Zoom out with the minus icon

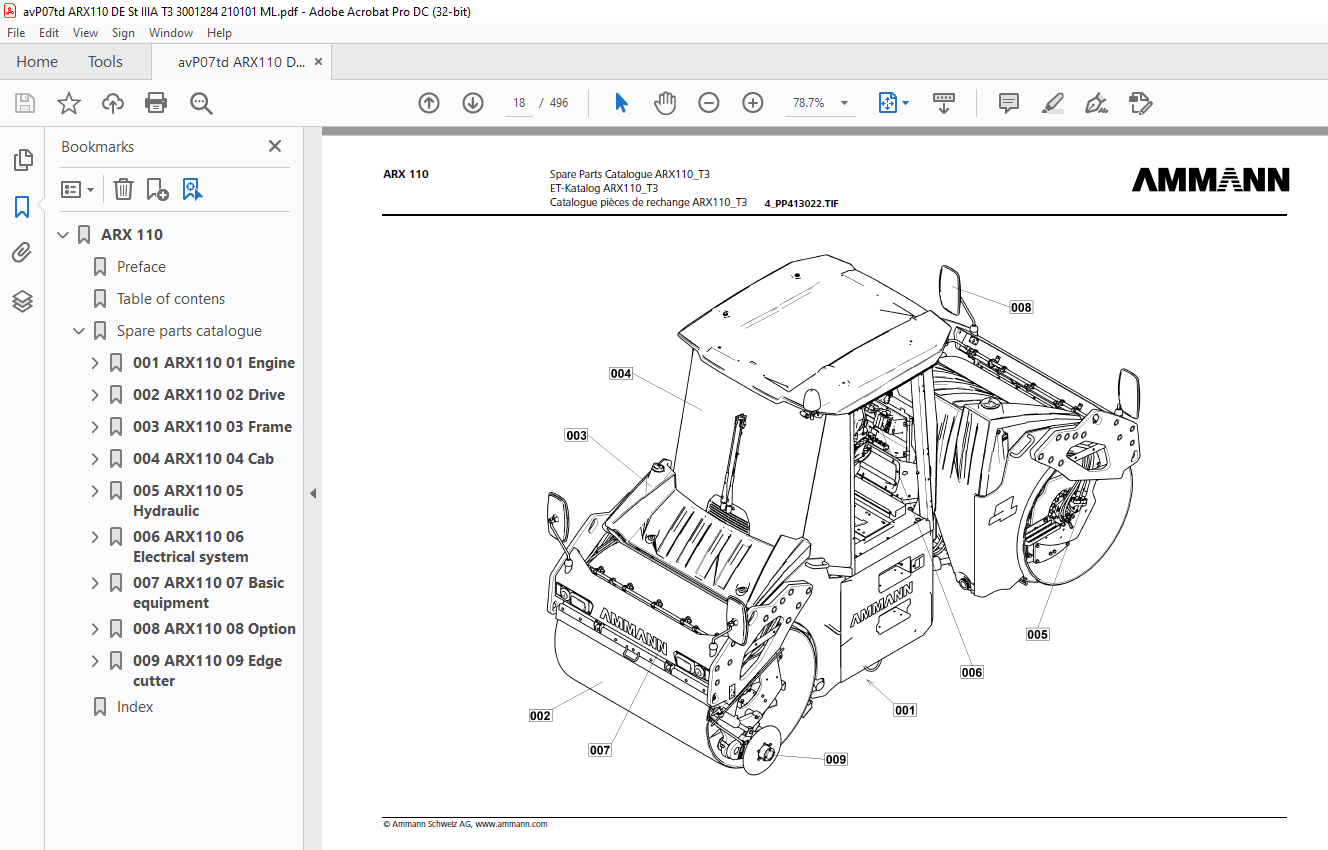click(709, 103)
